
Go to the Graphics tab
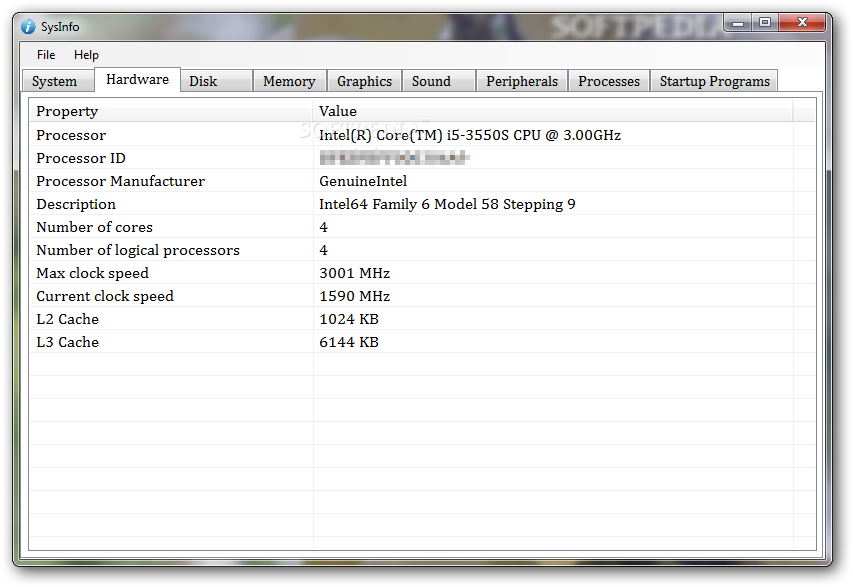click(364, 81)
